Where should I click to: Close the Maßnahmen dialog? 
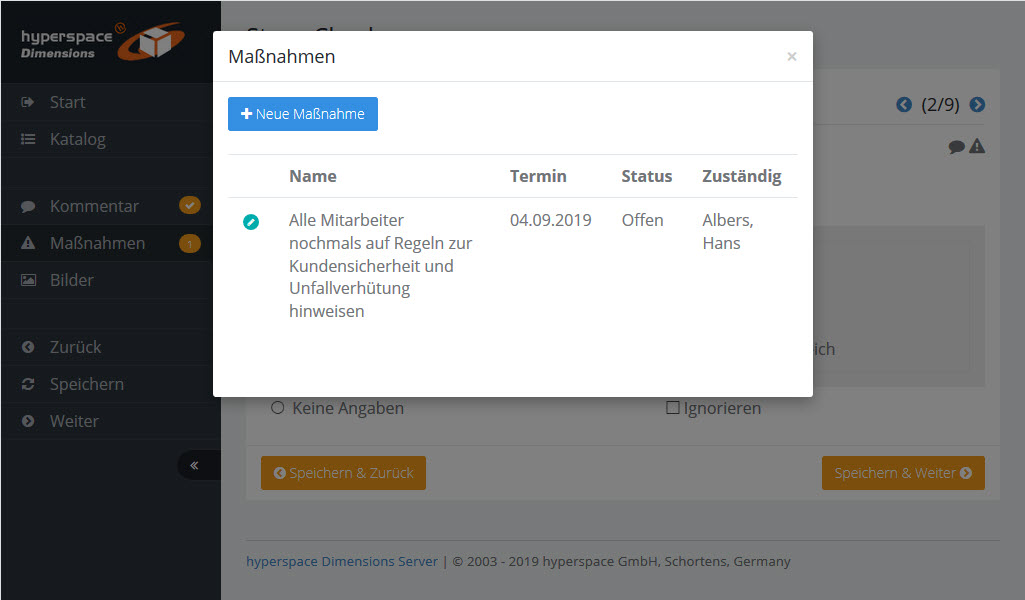tap(792, 57)
